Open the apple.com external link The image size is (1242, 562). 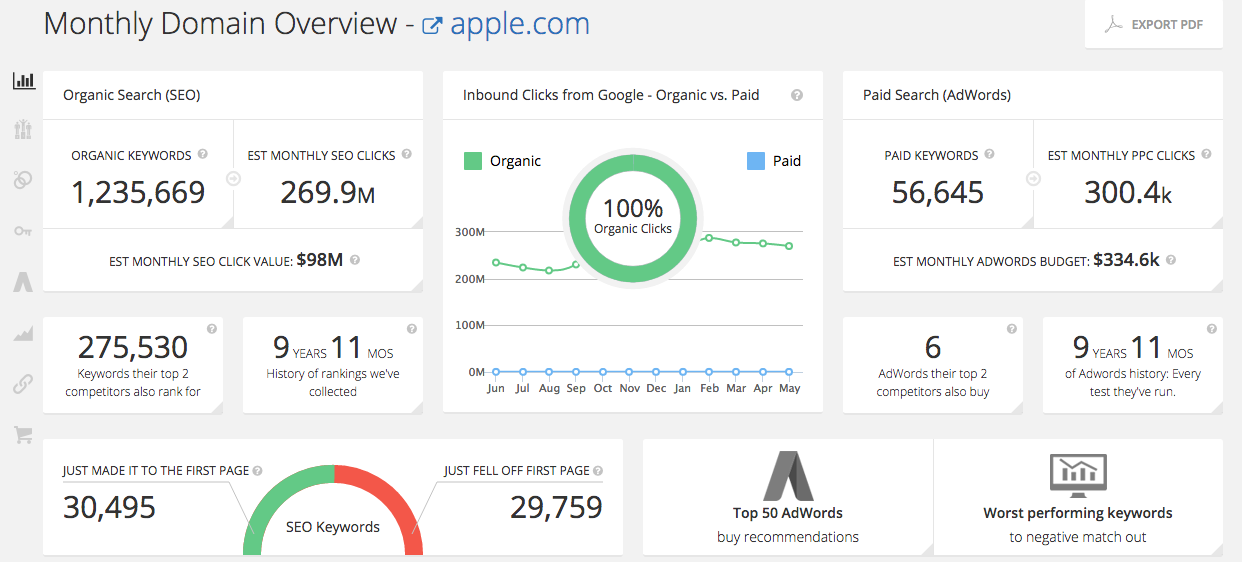click(x=506, y=24)
